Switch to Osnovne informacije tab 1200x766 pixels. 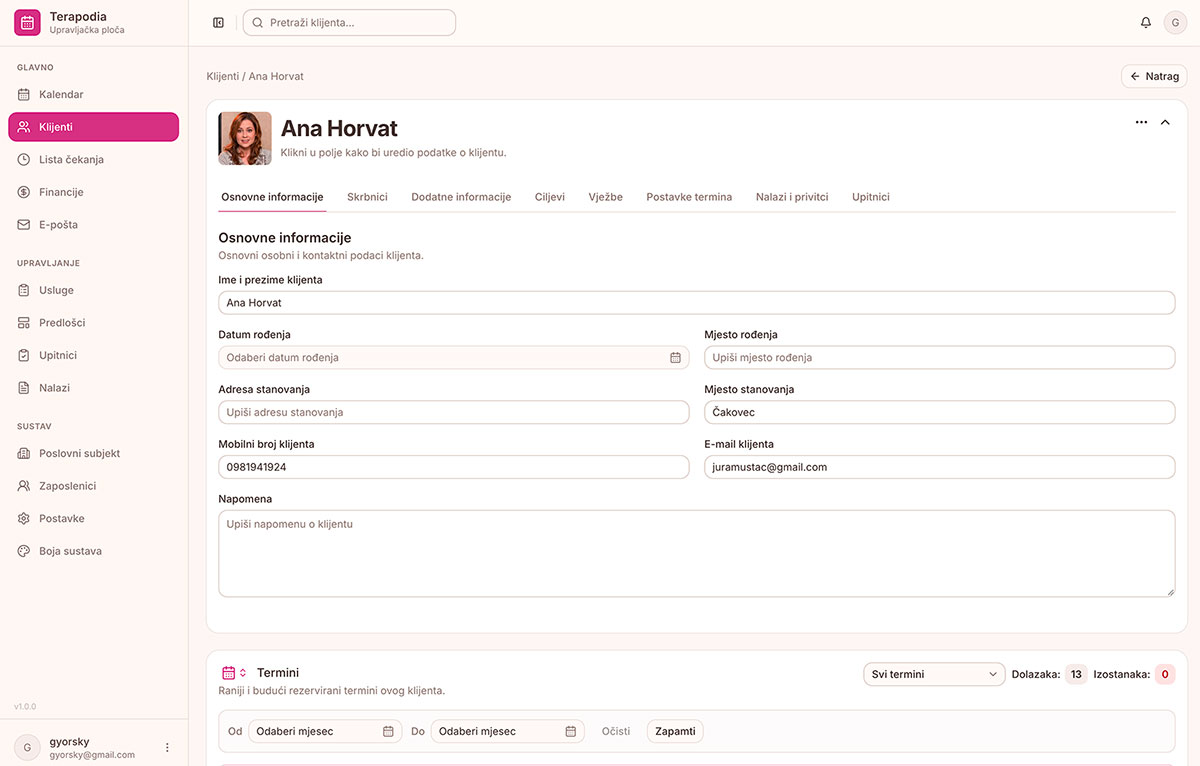point(272,197)
